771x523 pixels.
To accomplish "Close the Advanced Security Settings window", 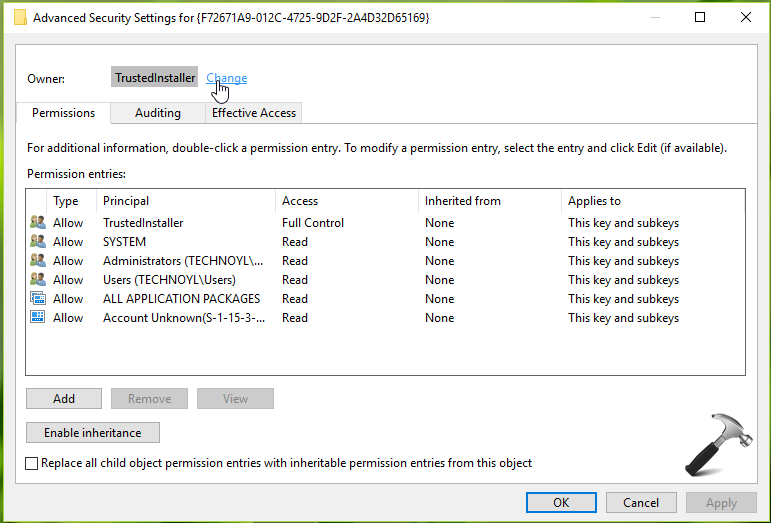I will pos(745,17).
